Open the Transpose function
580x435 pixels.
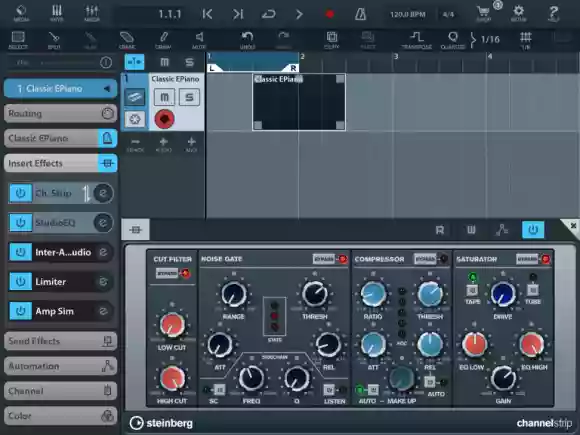coord(417,40)
